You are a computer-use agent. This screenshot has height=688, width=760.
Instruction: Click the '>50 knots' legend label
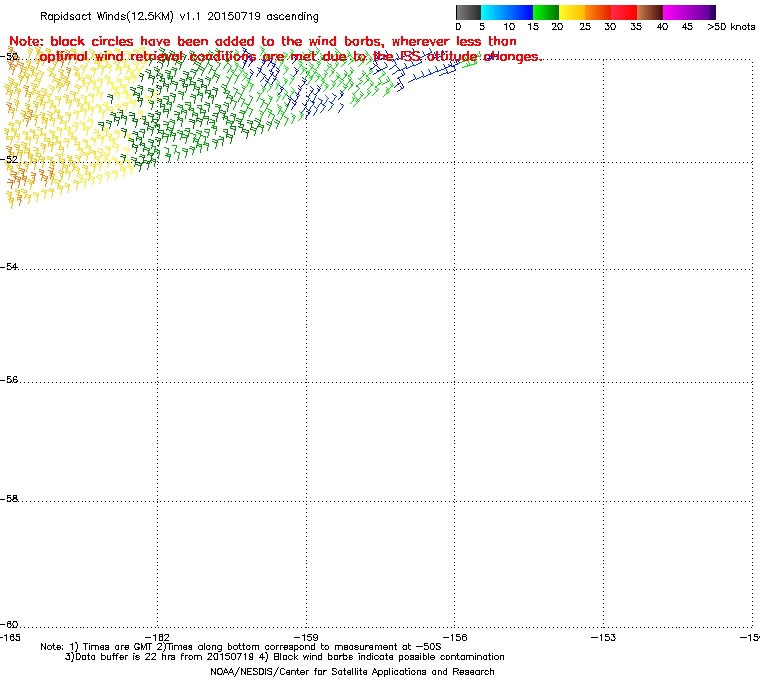pos(731,27)
